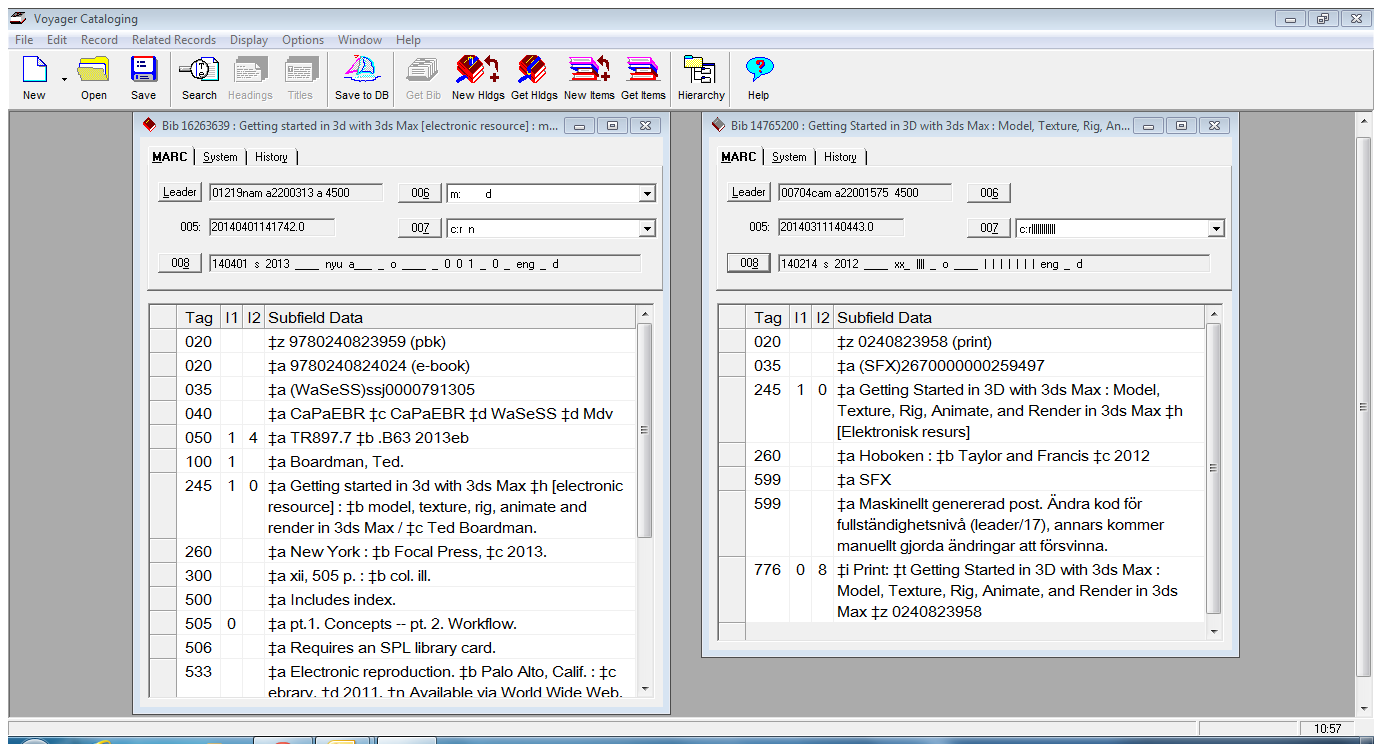Click the Open folder toolbar icon
This screenshot has width=1382, height=744.
click(94, 78)
